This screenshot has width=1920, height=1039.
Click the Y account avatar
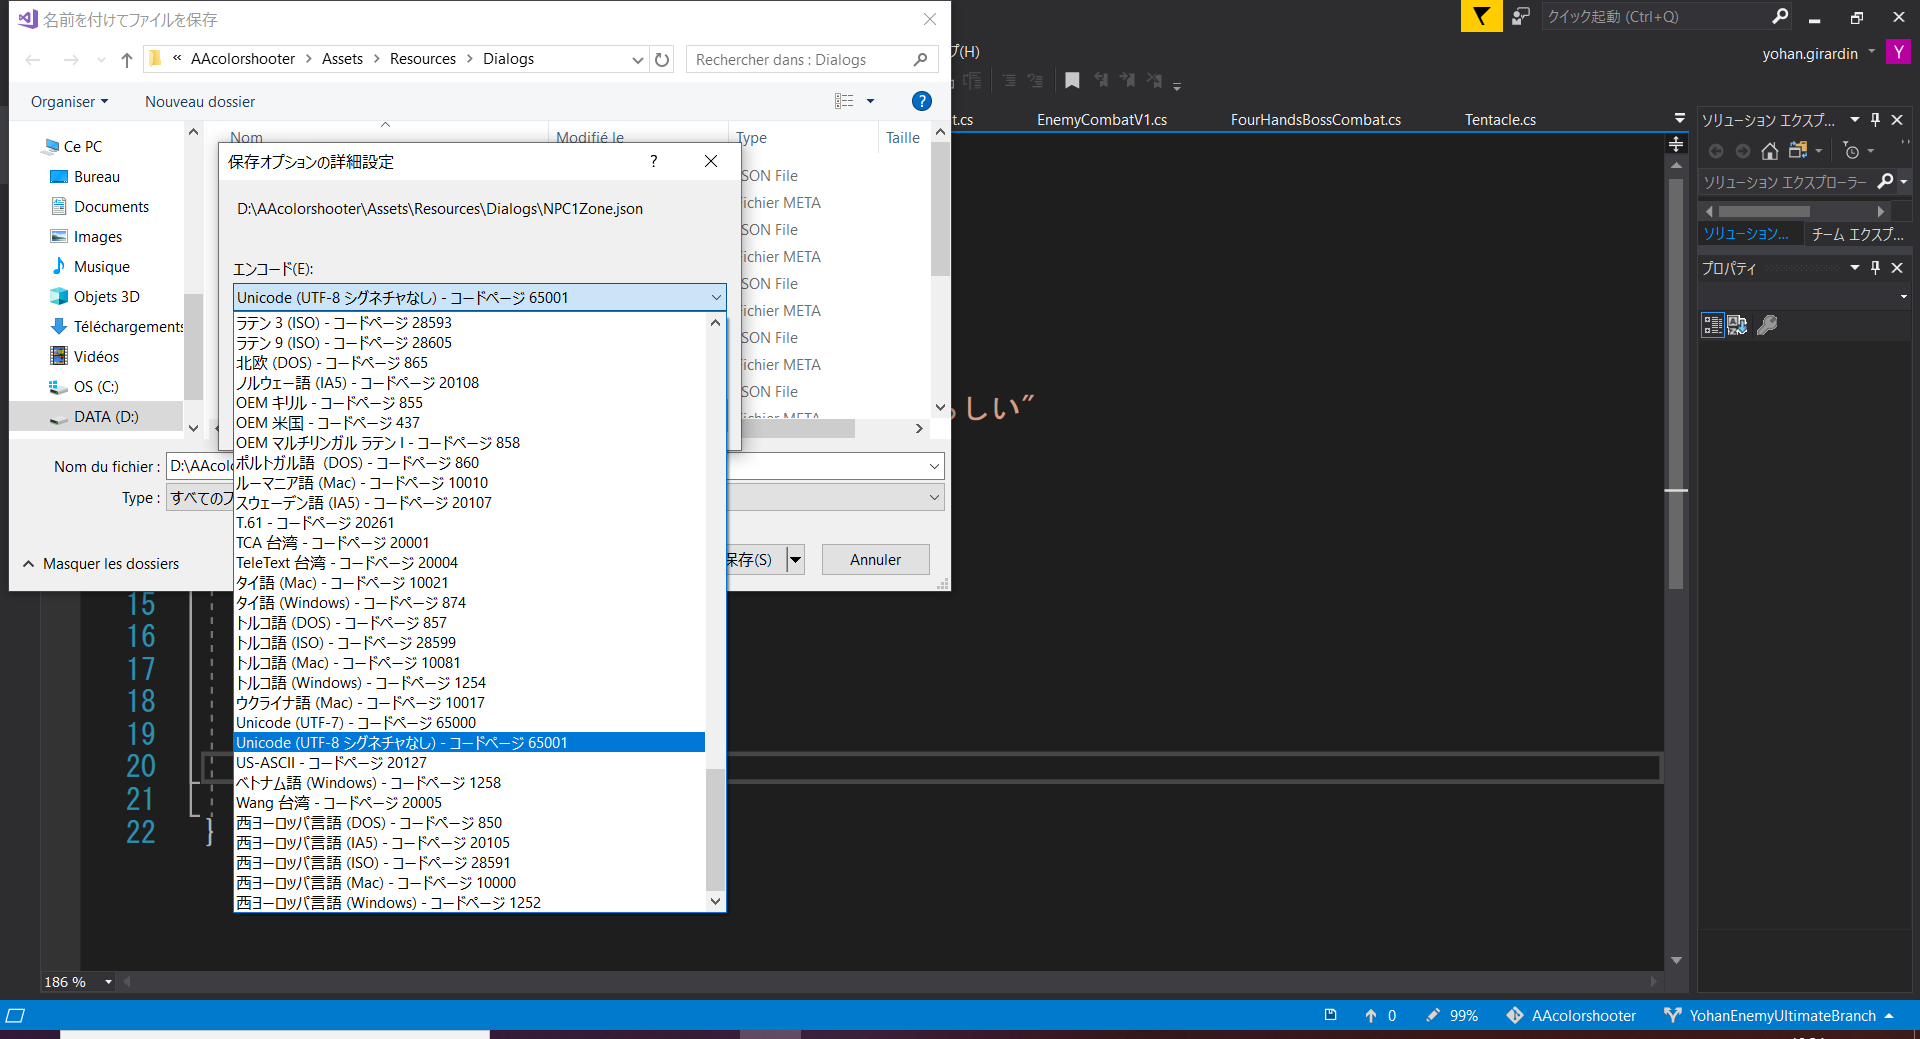1898,52
